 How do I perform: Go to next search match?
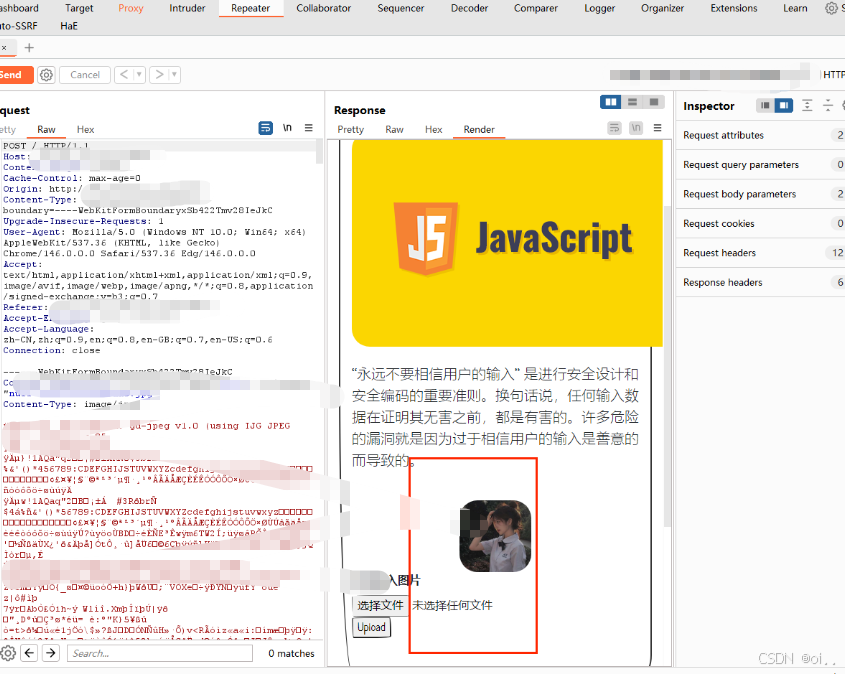point(51,653)
